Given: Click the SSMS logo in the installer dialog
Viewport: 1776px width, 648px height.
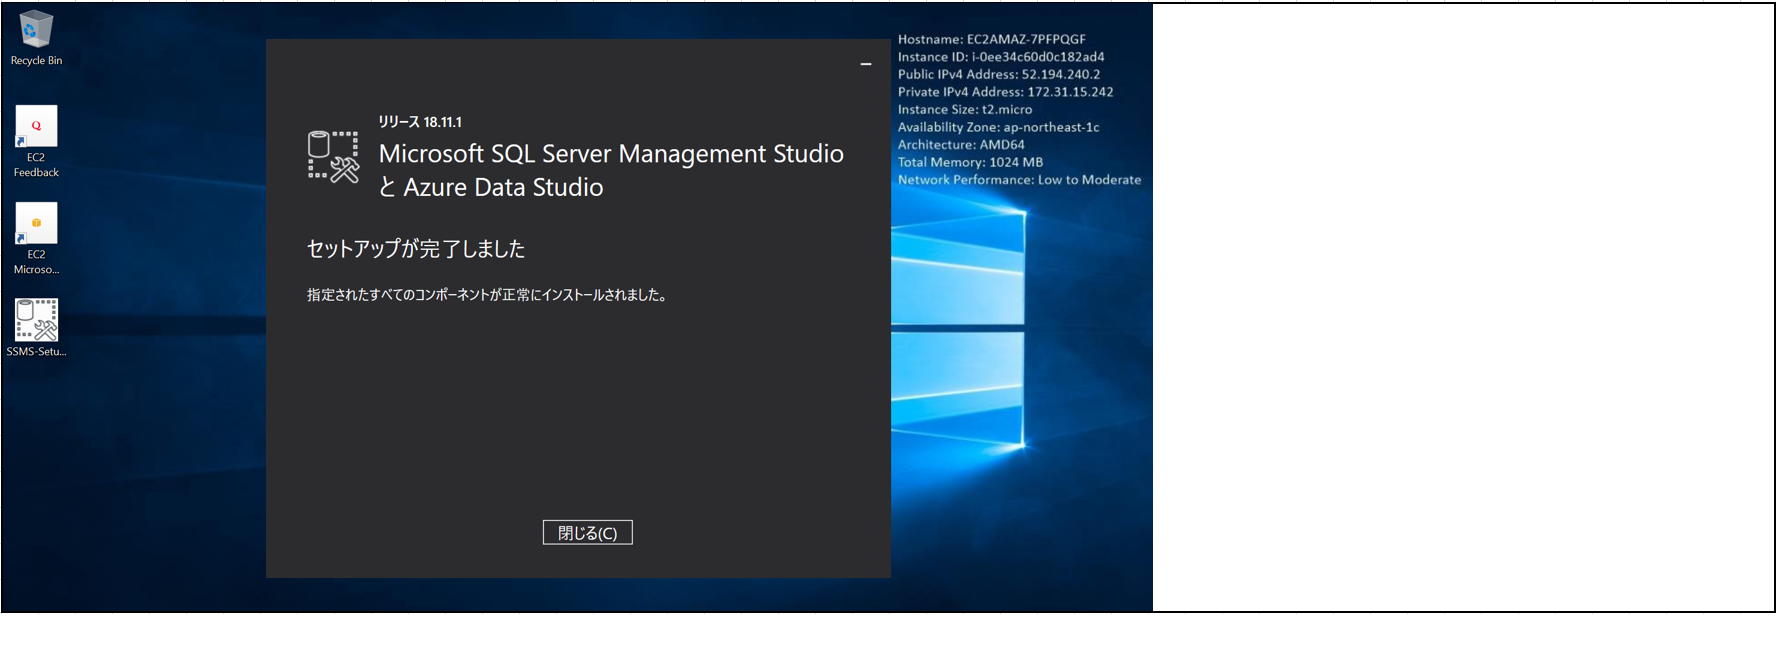Looking at the screenshot, I should point(333,156).
